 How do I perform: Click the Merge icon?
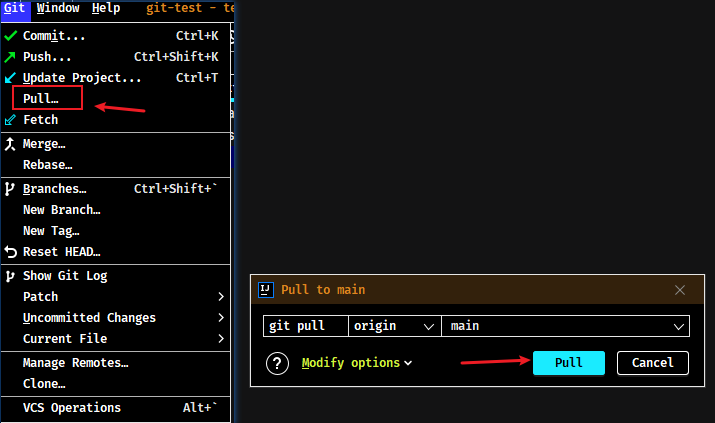[10, 144]
